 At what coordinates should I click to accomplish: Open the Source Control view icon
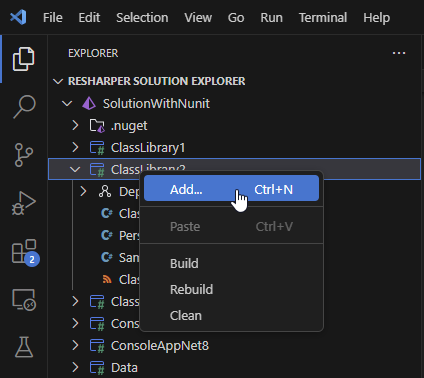tap(24, 155)
